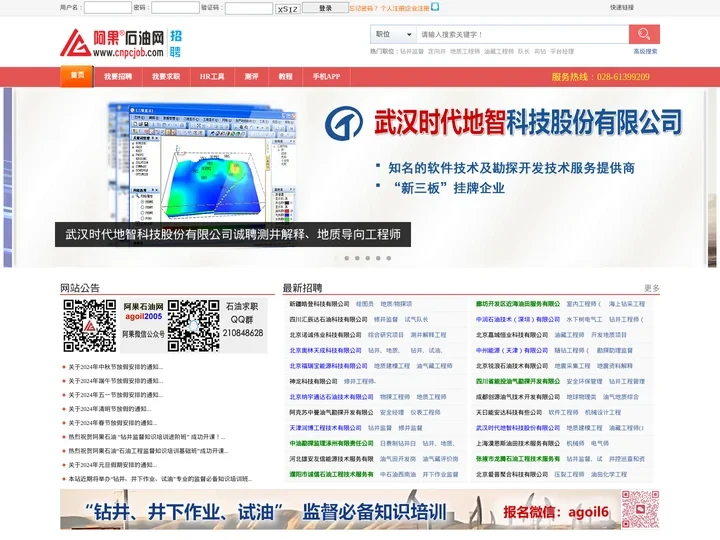Open the 测评 navigation tab

point(251,77)
